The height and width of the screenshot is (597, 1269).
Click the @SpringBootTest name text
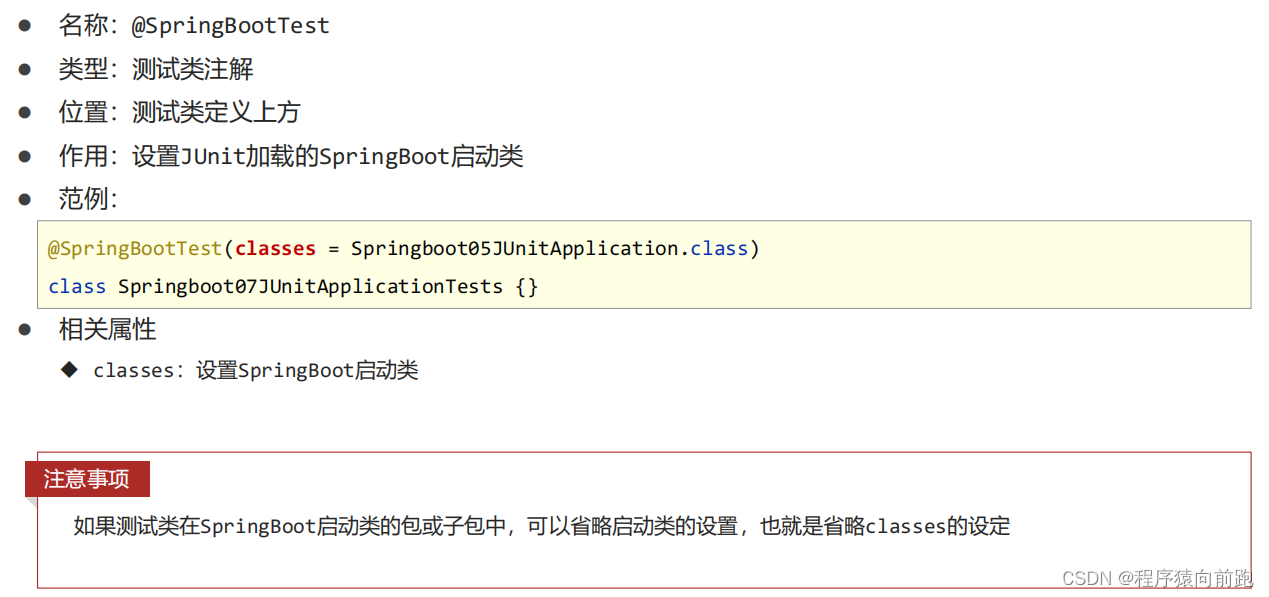point(231,26)
